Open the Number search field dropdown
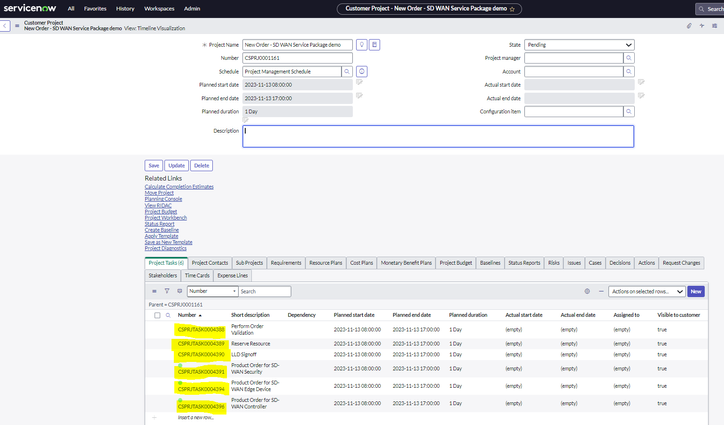724x425 pixels. [212, 291]
